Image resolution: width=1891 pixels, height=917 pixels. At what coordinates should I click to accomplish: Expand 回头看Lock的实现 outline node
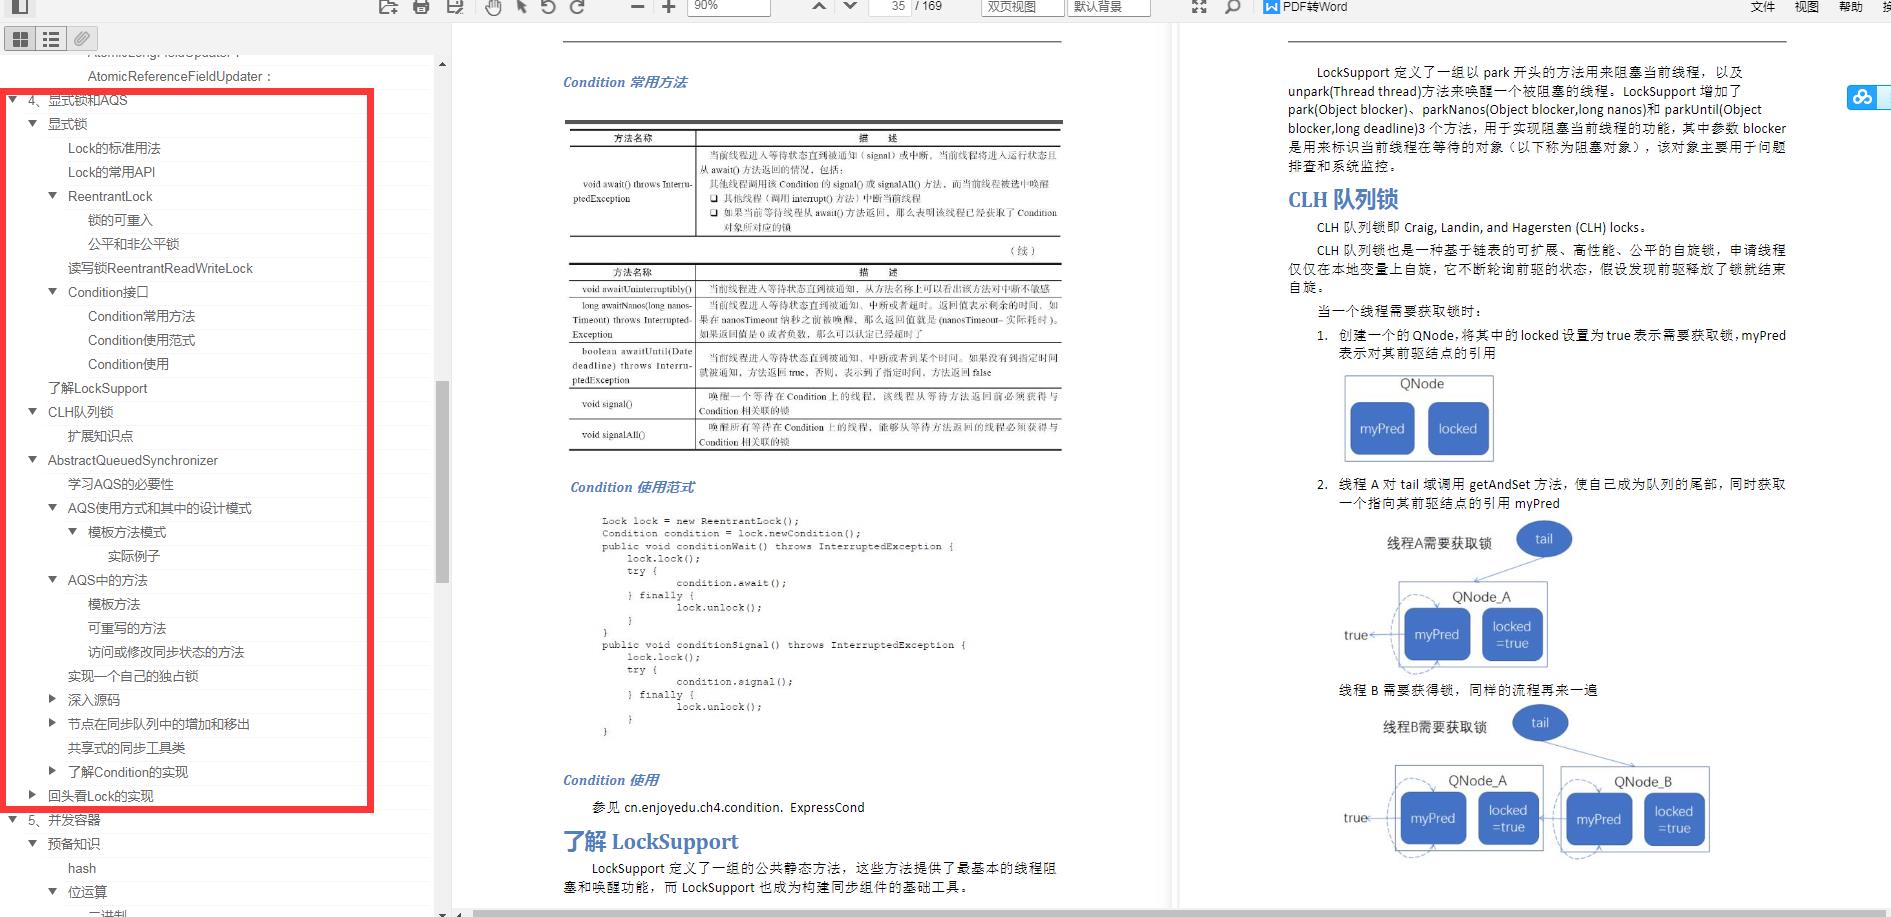(x=33, y=796)
